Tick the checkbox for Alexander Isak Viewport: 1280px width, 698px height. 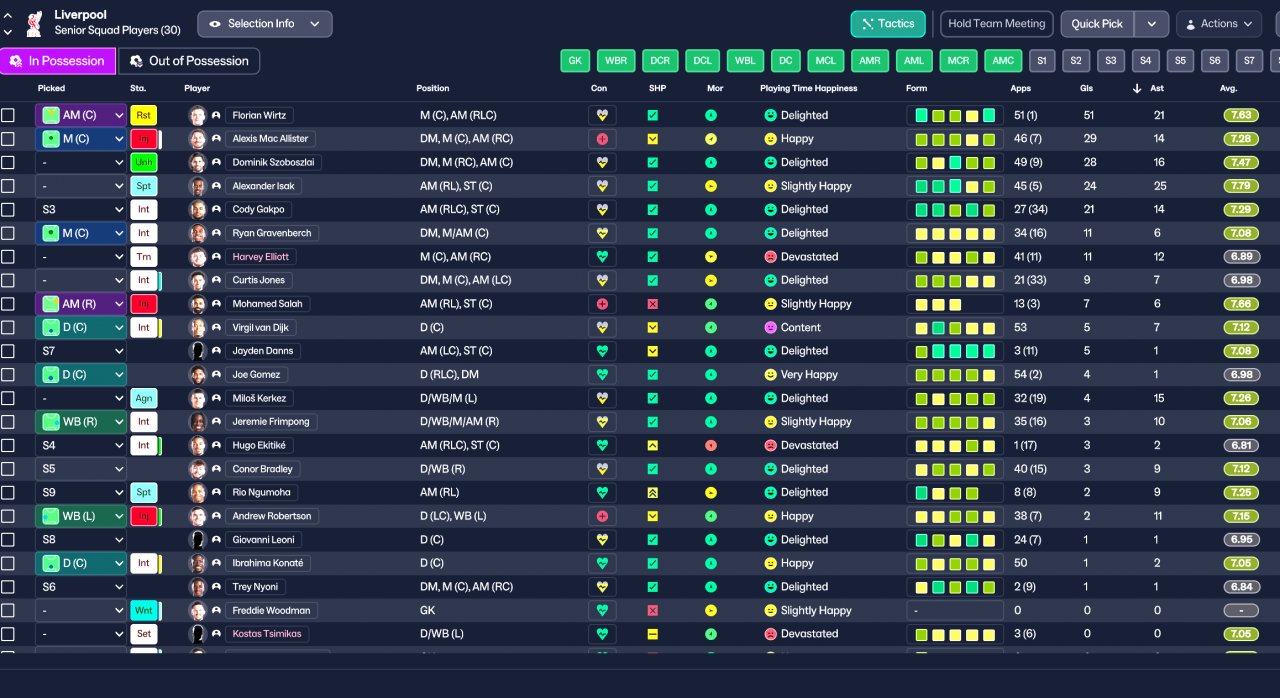coord(8,186)
